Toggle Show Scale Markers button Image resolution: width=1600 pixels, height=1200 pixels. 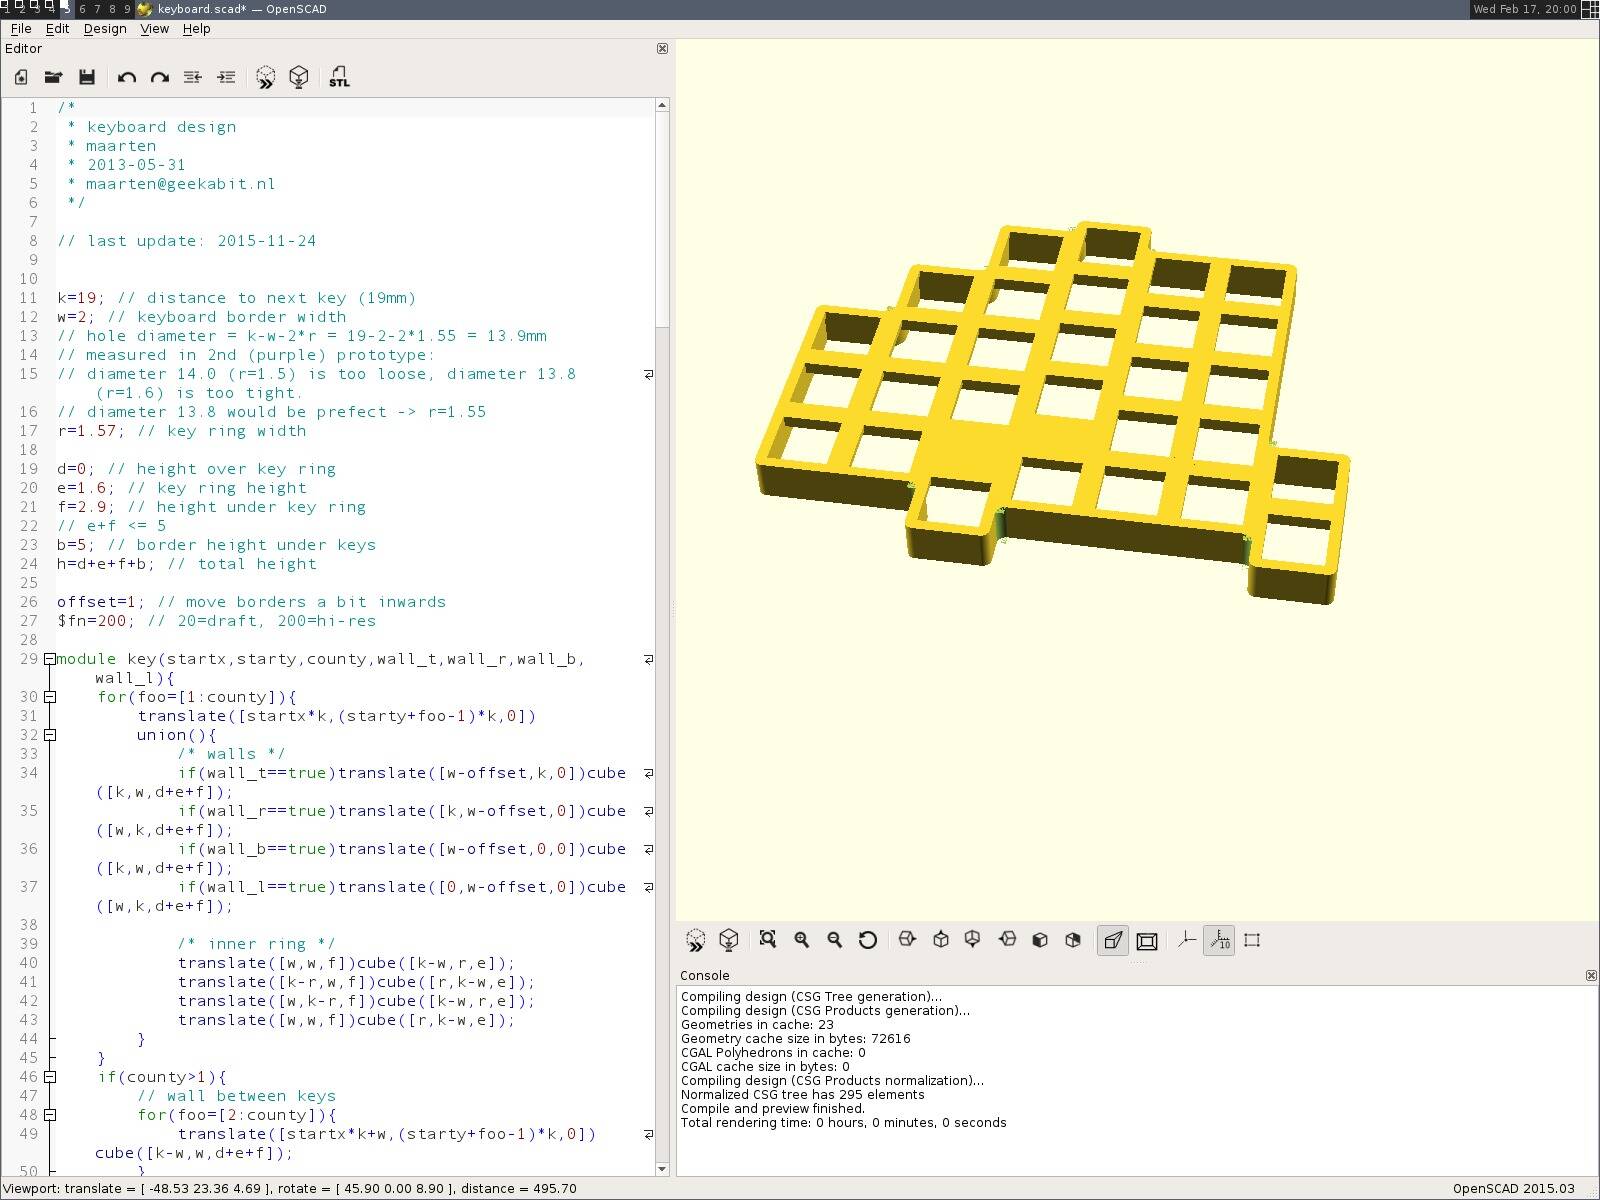pyautogui.click(x=1219, y=940)
